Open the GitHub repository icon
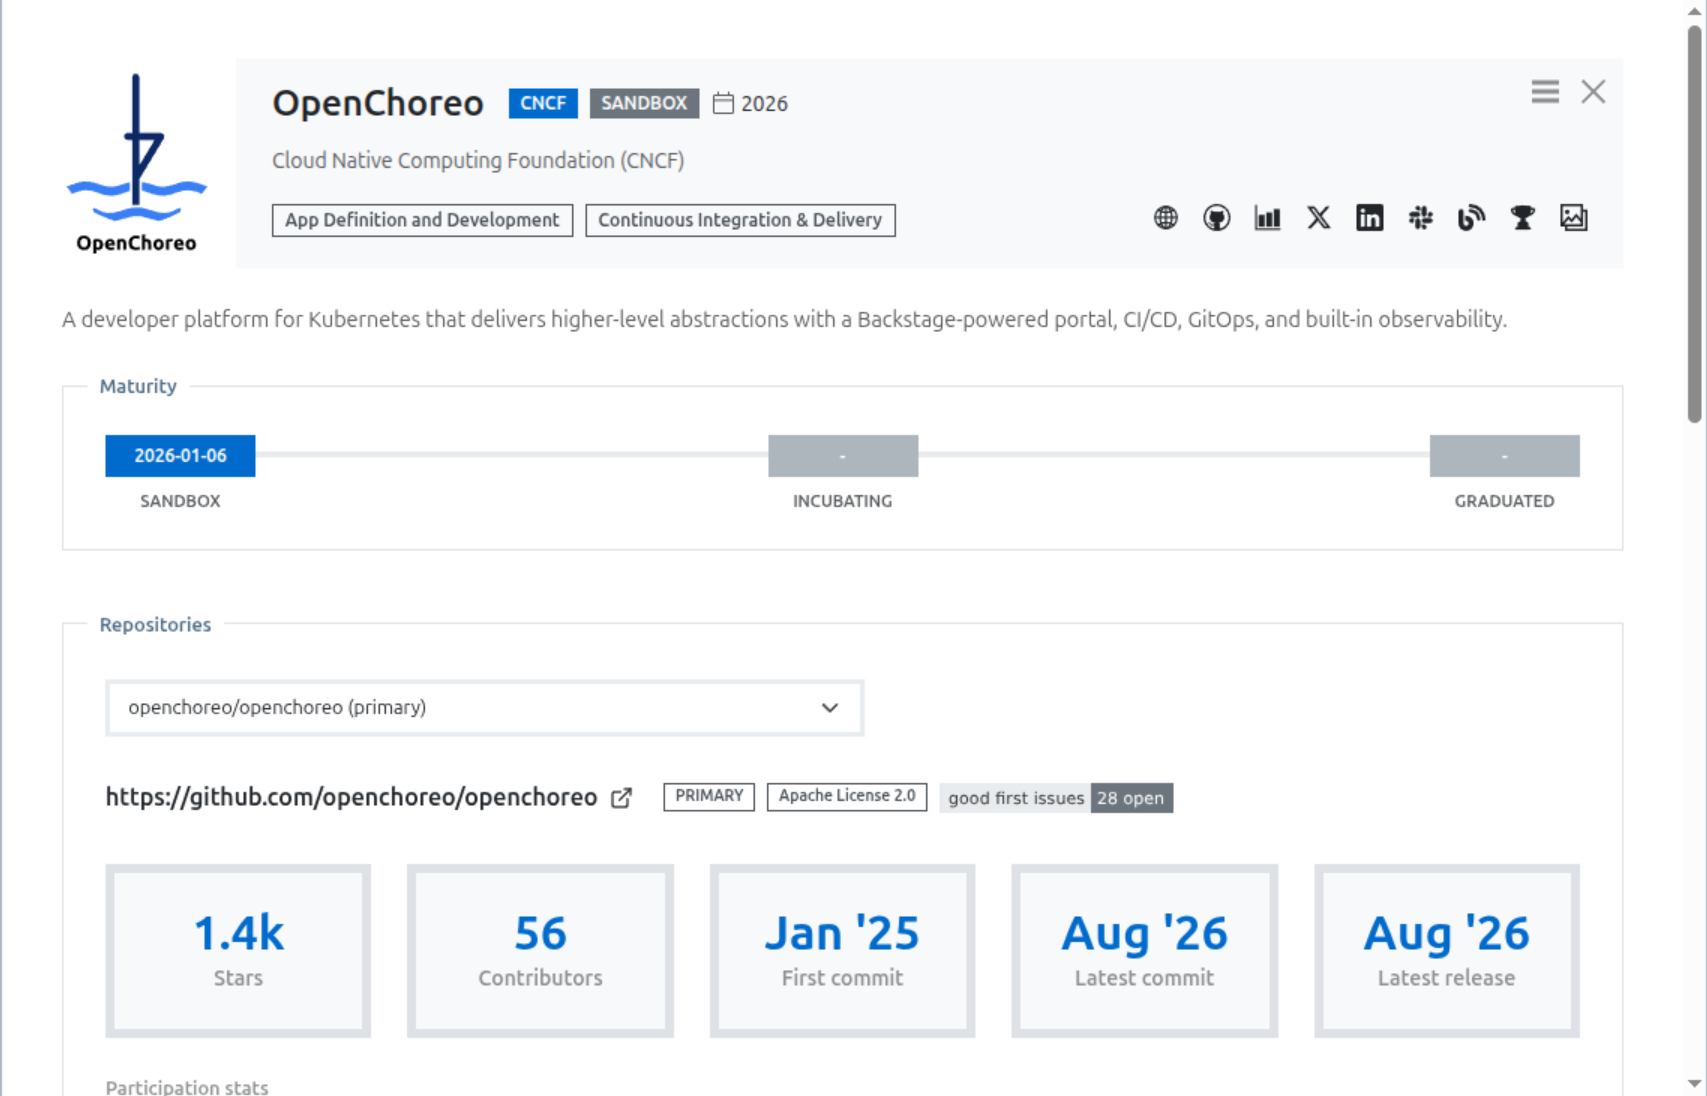 click(x=1216, y=218)
